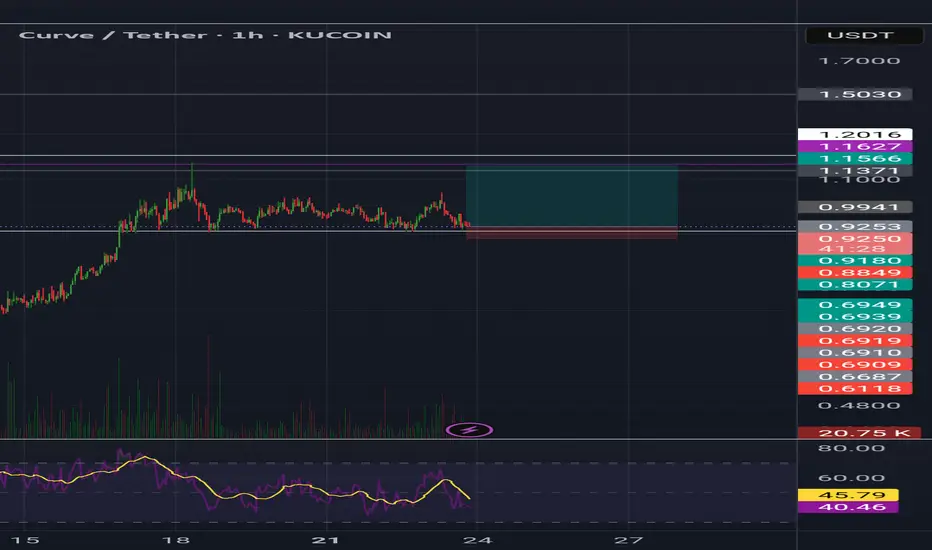Click the green 0.9180 price label
932x550 pixels.
tap(855, 260)
